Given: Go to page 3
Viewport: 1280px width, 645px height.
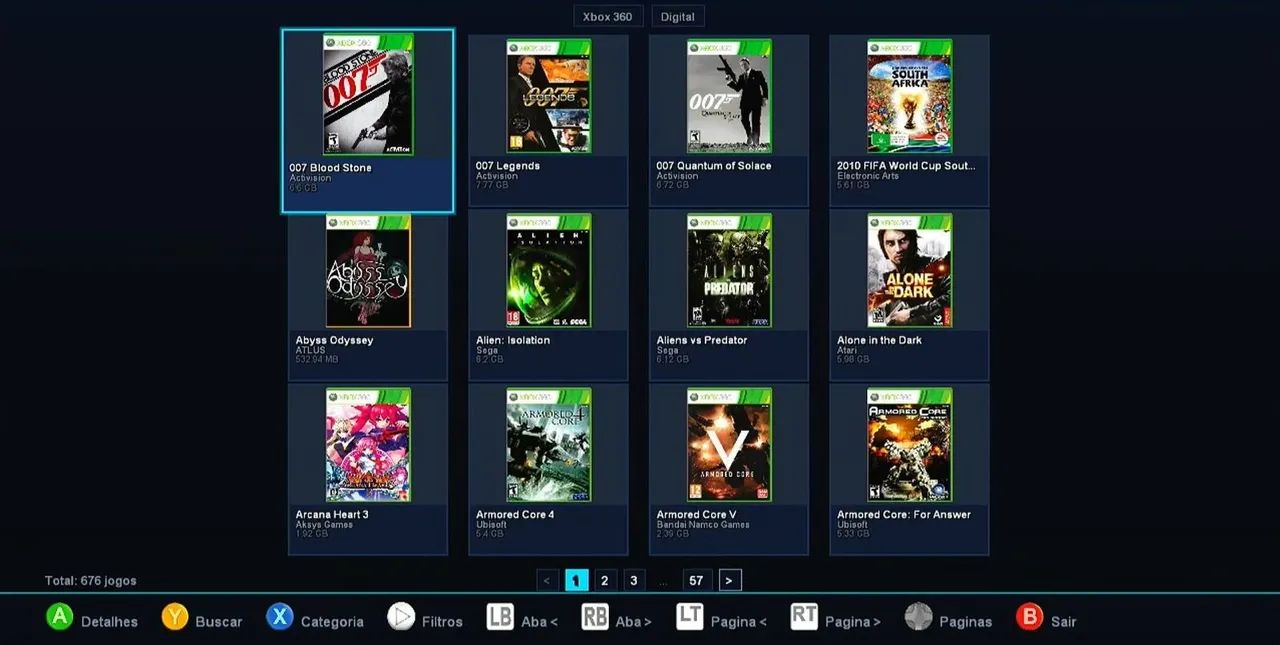Looking at the screenshot, I should 634,580.
